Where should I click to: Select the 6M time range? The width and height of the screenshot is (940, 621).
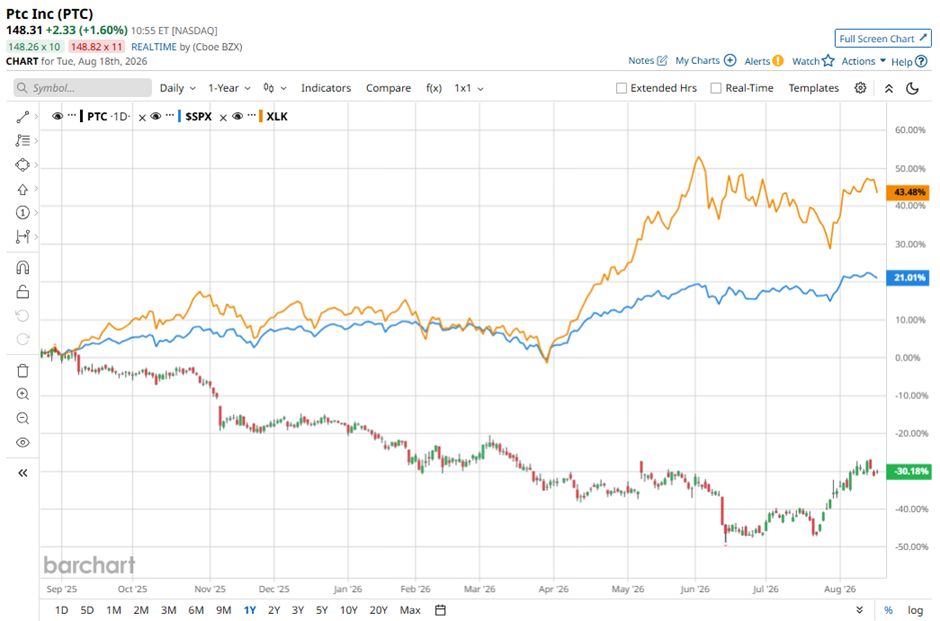(196, 610)
